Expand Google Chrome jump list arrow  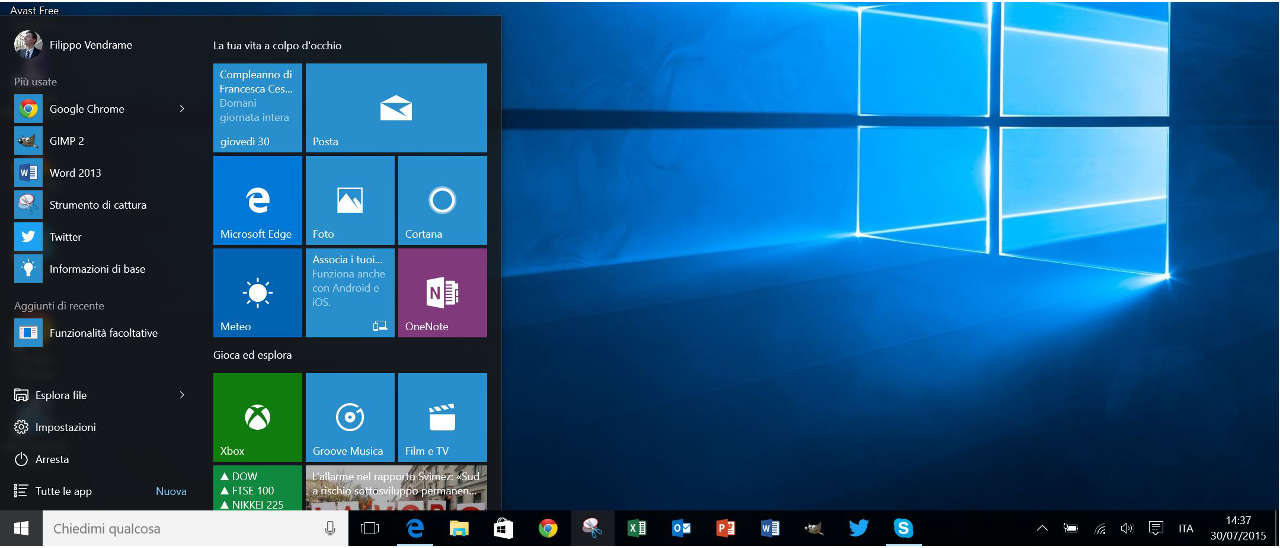point(182,109)
